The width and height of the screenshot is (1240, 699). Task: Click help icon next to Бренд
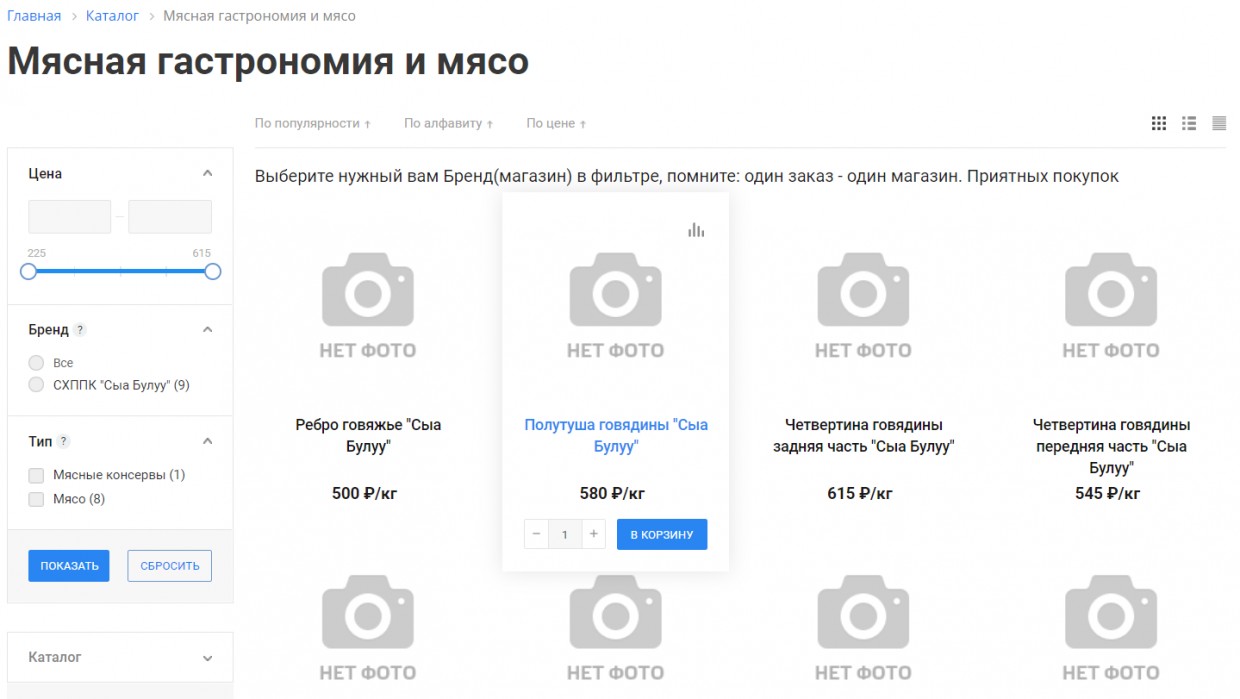80,330
